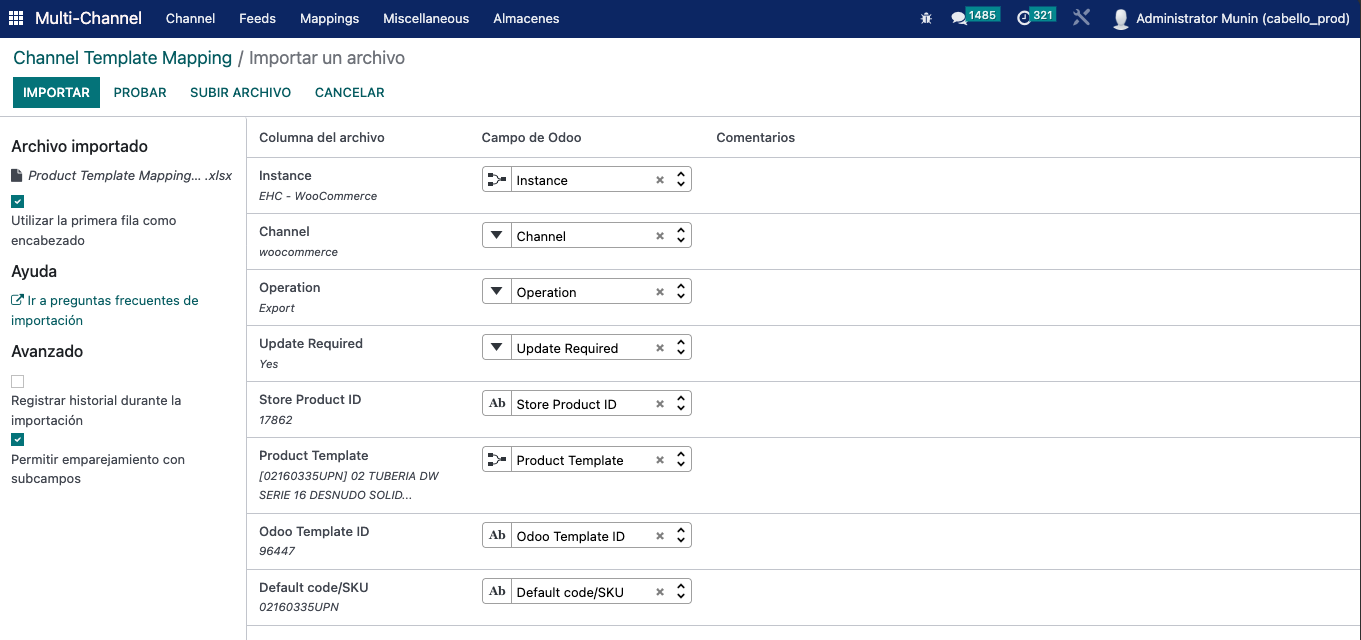The width and height of the screenshot is (1361, 640).
Task: Click the Product Template field input
Action: coord(580,460)
